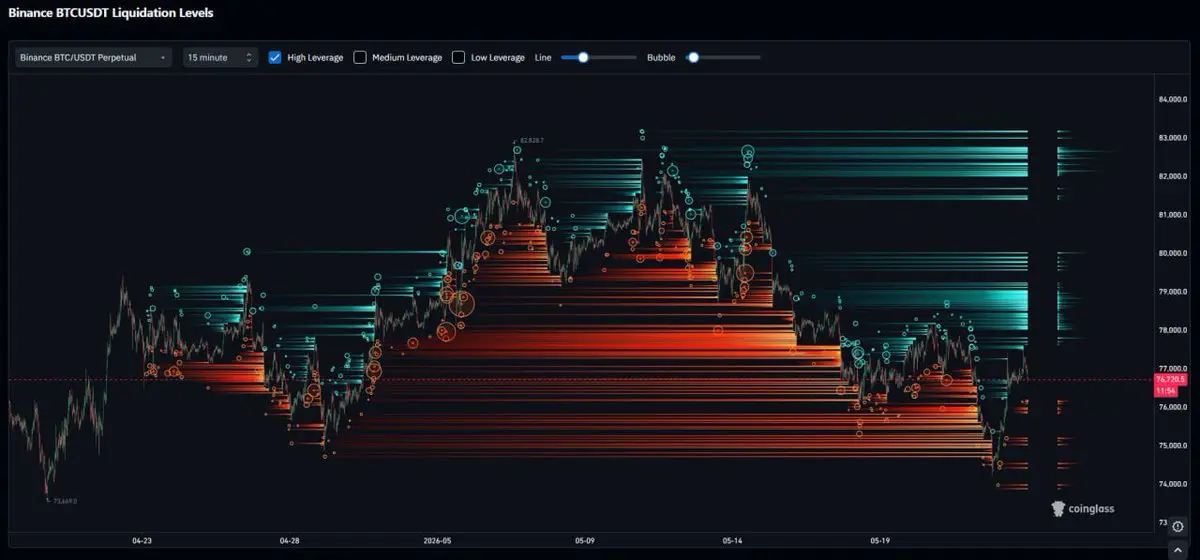
Task: Adjust the Bubble slider handle
Action: (692, 57)
